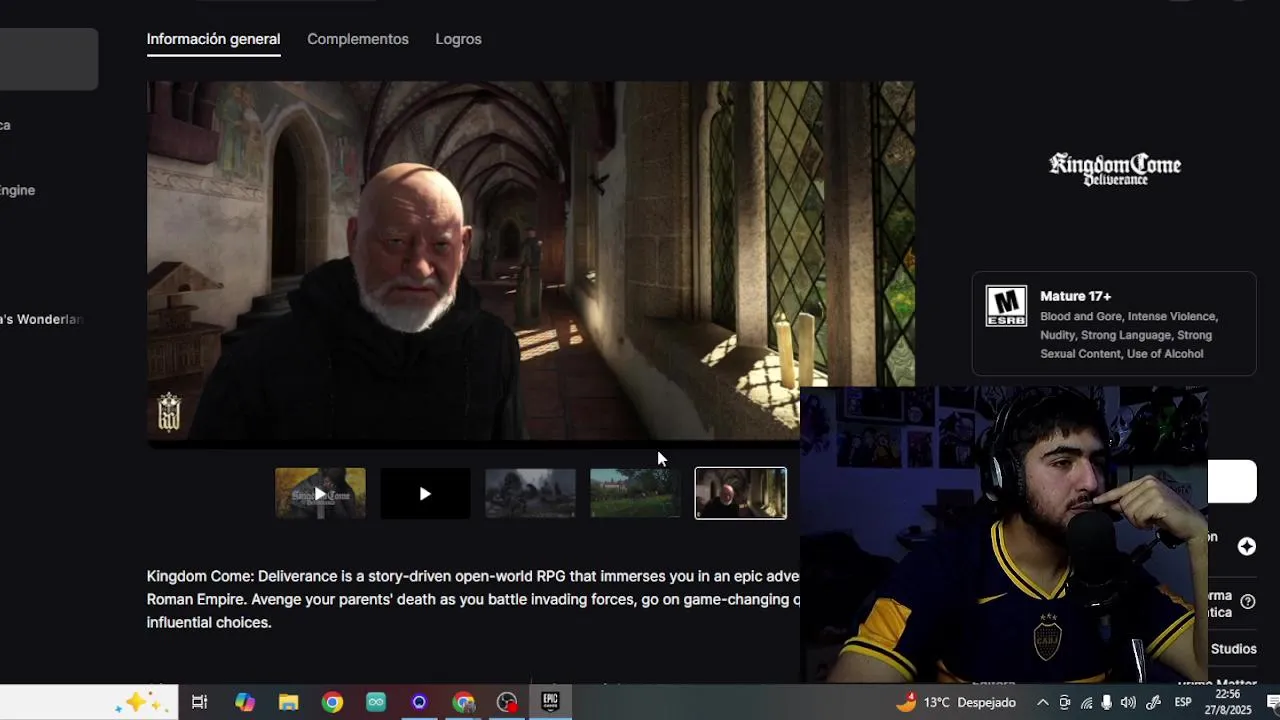Image resolution: width=1280 pixels, height=720 pixels.
Task: Open the OBS Studio taskbar icon
Action: click(x=507, y=702)
